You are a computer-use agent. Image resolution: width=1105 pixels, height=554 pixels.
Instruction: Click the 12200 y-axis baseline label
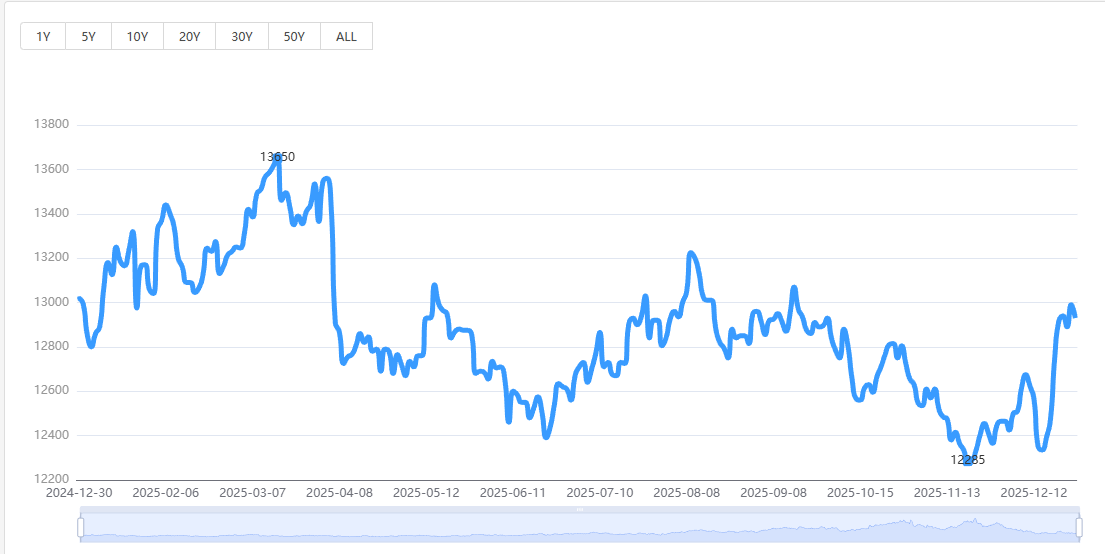pyautogui.click(x=51, y=479)
